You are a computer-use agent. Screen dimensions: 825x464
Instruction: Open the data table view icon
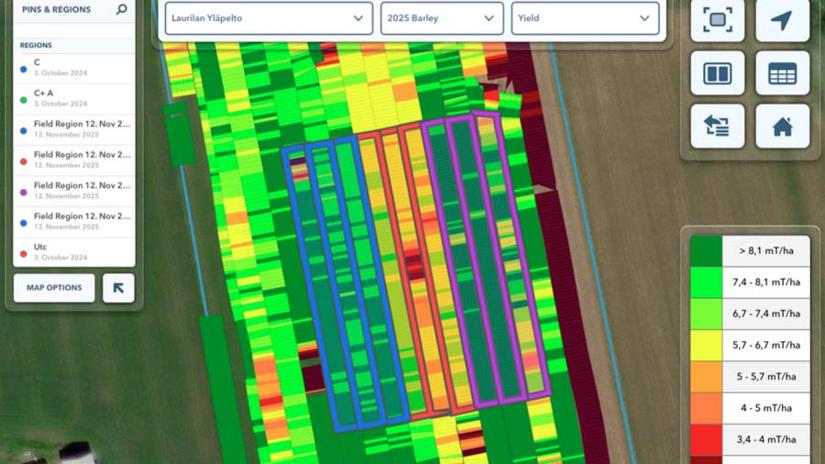pyautogui.click(x=782, y=74)
